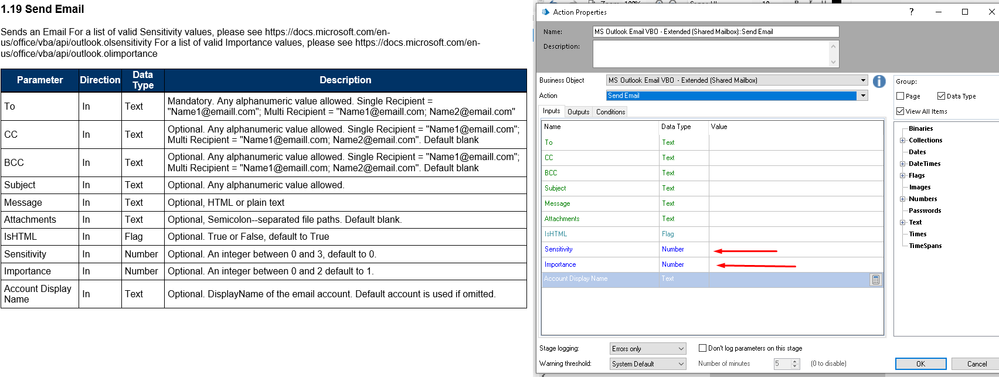Expand the DateTimes tree node
This screenshot has width=999, height=377.
coord(902,164)
